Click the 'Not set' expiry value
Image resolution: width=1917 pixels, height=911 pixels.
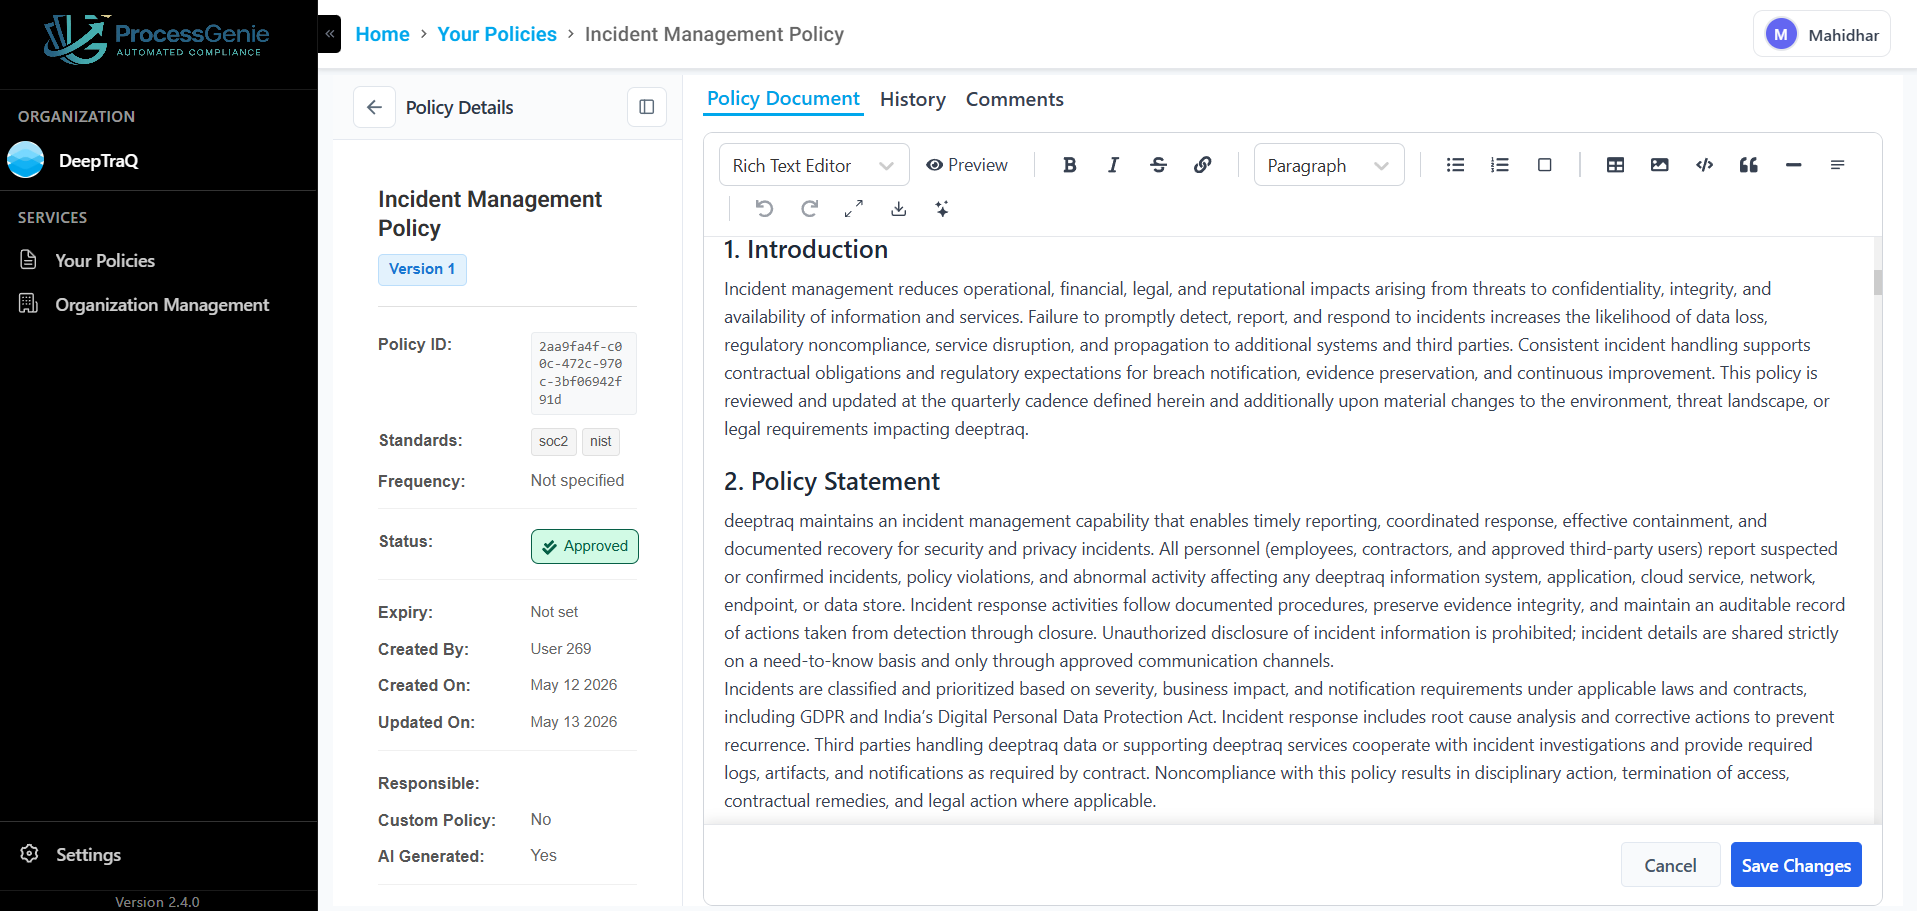point(554,611)
